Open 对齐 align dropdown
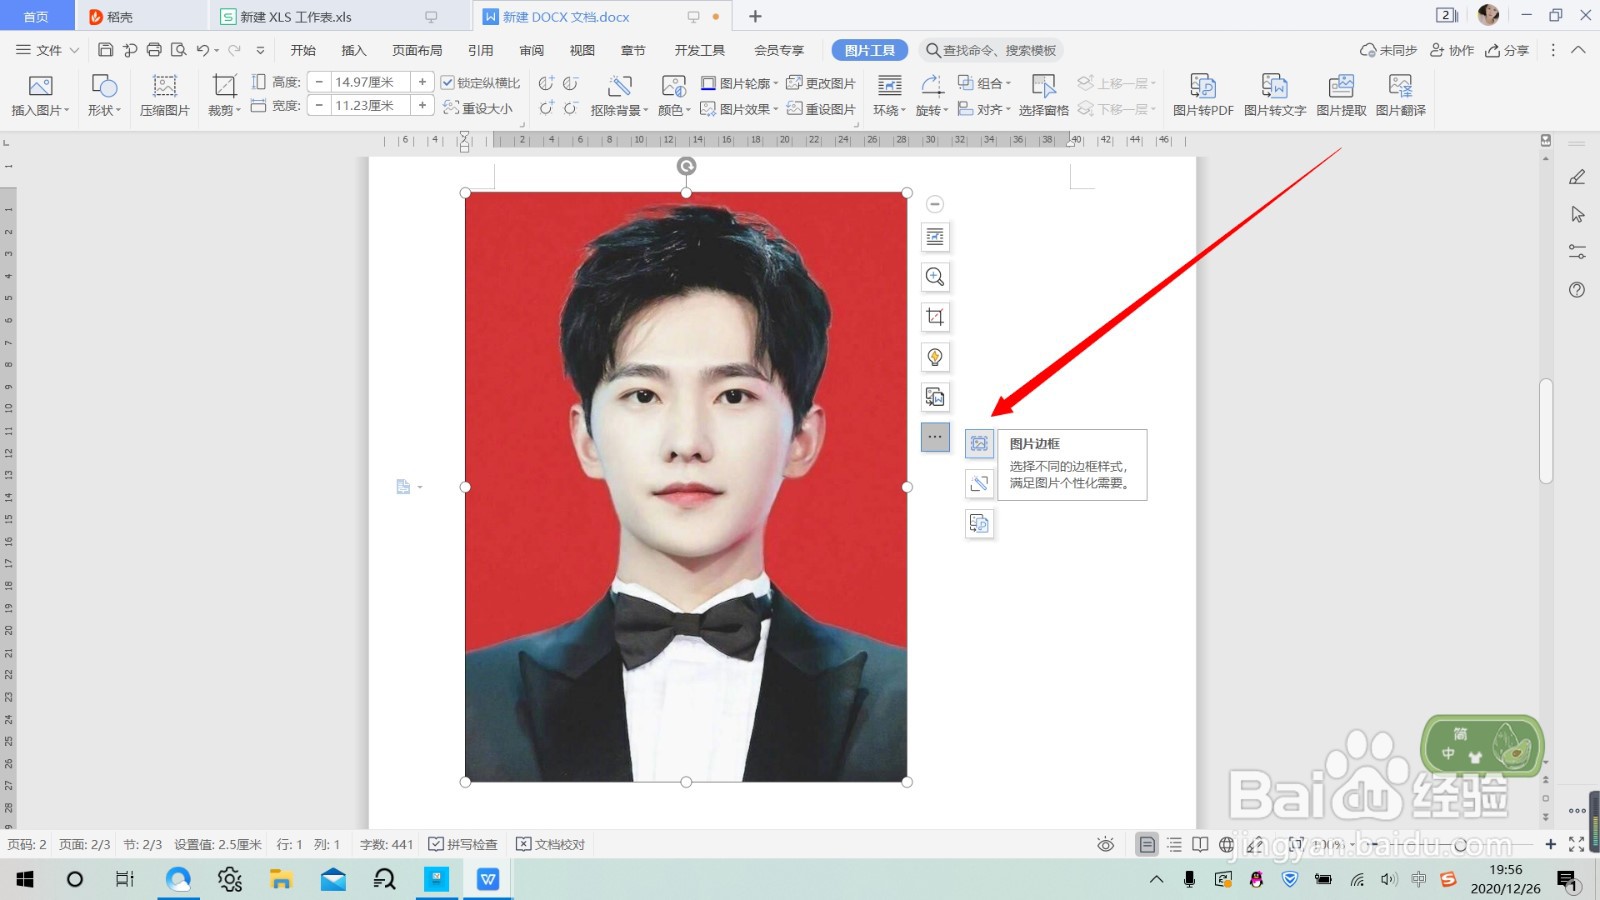1600x900 pixels. point(984,109)
